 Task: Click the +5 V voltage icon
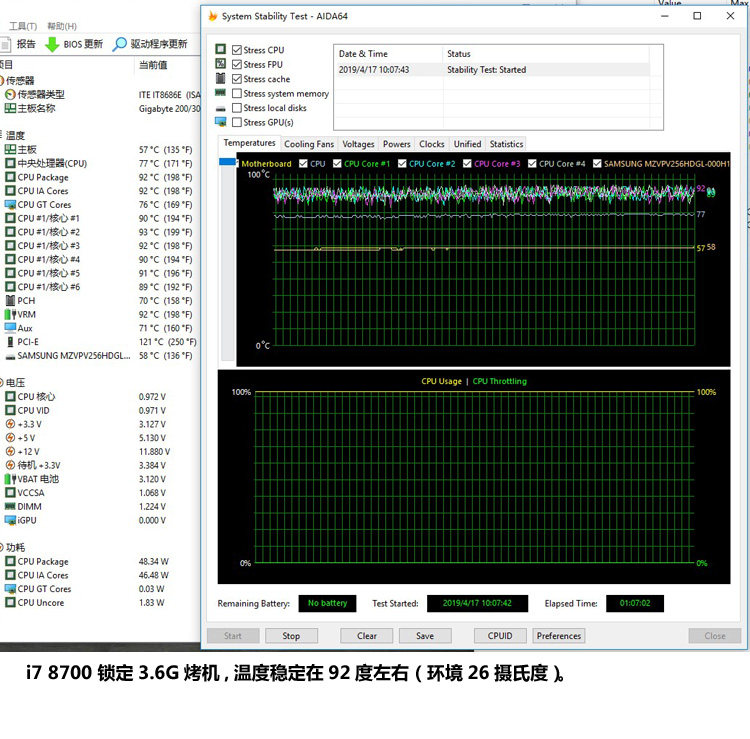click(10, 438)
